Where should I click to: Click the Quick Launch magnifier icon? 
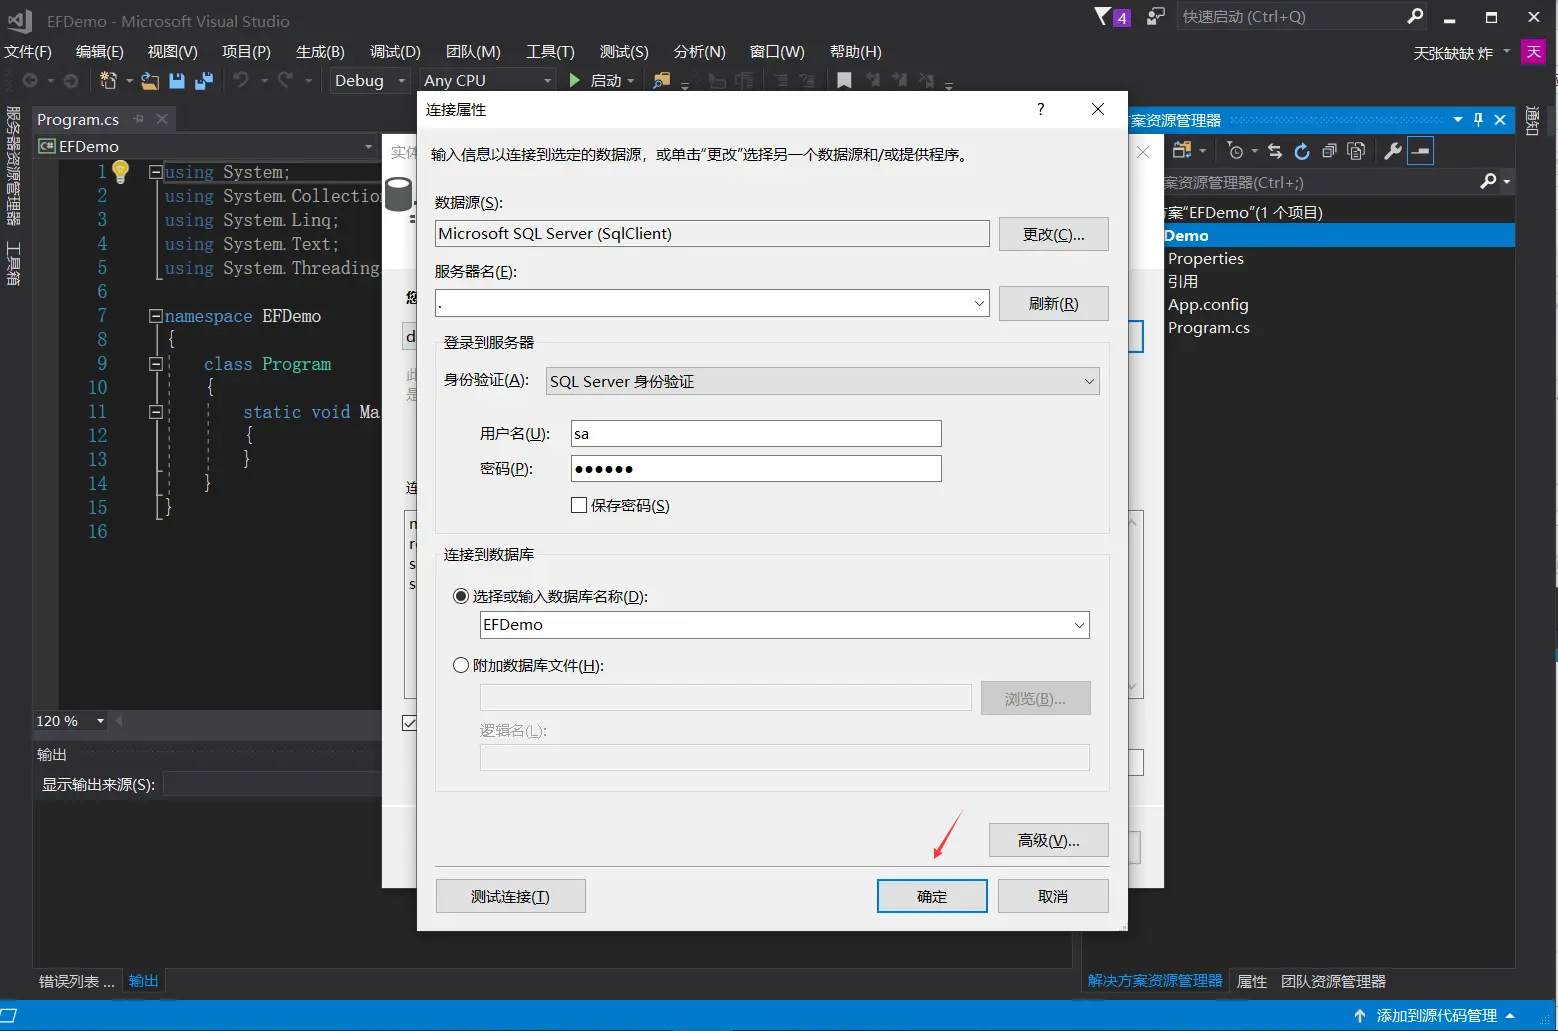tap(1415, 16)
